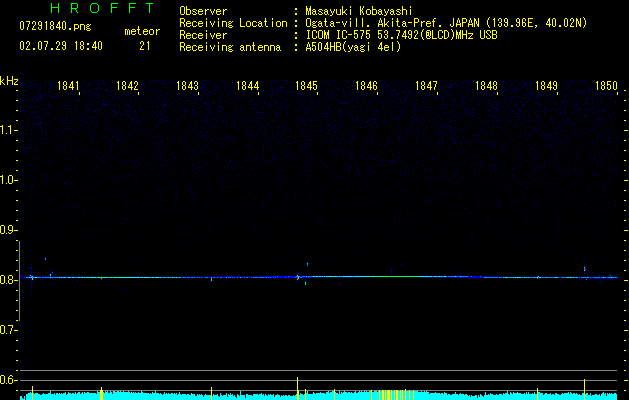
Task: Click the 0.7 kHz axis label
Action: point(8,330)
